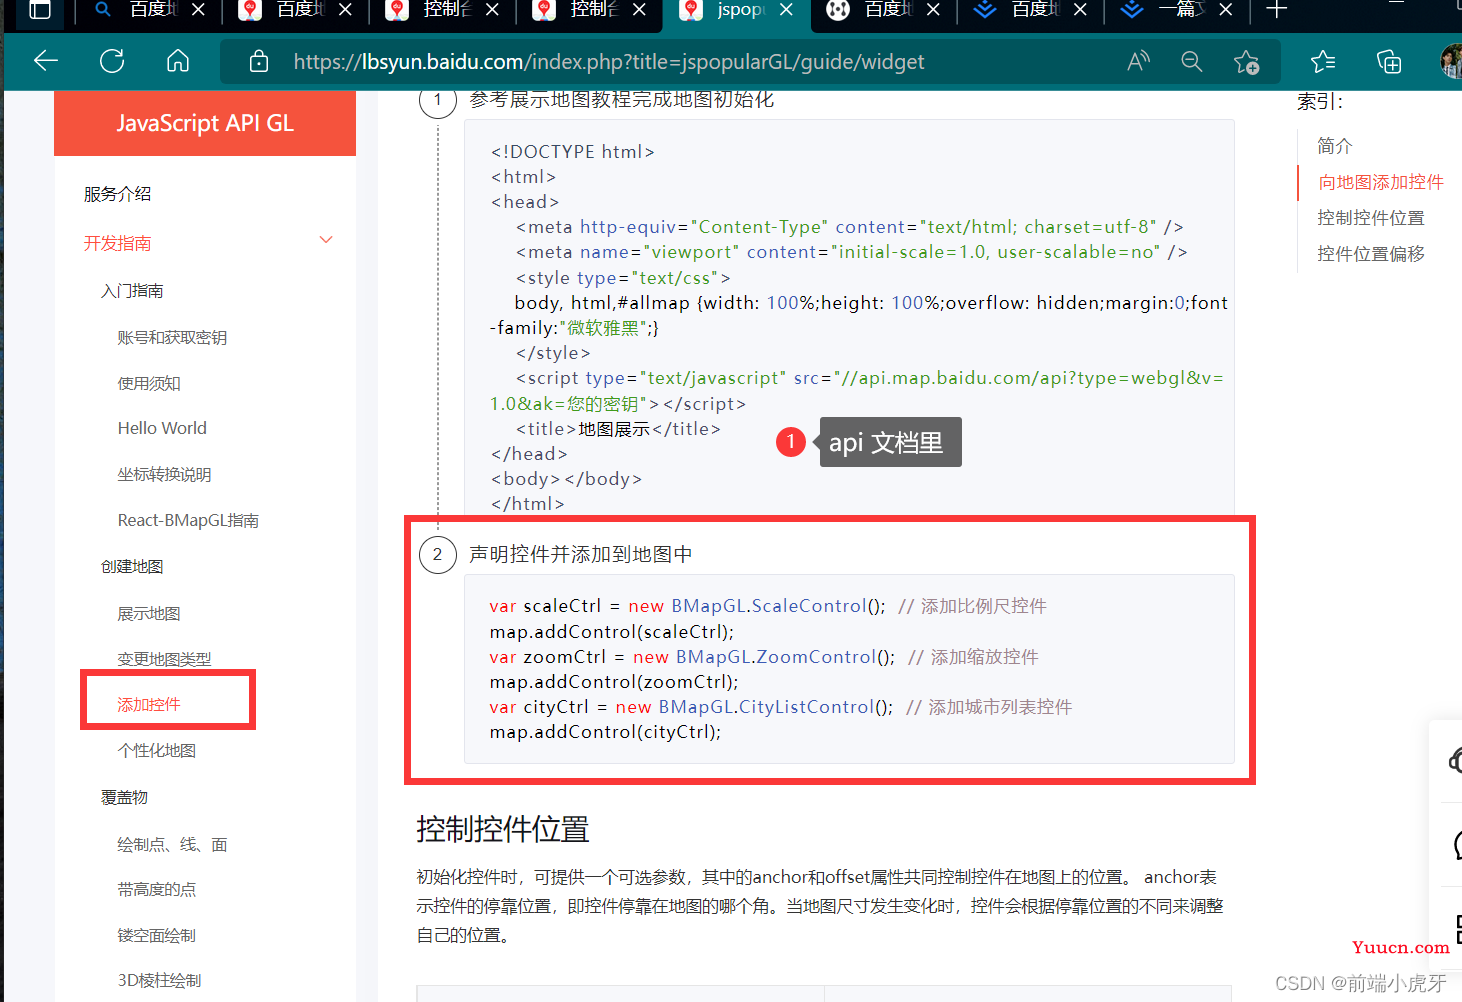The image size is (1462, 1002).
Task: Select 开发指南 in the sidebar
Action: (x=117, y=243)
